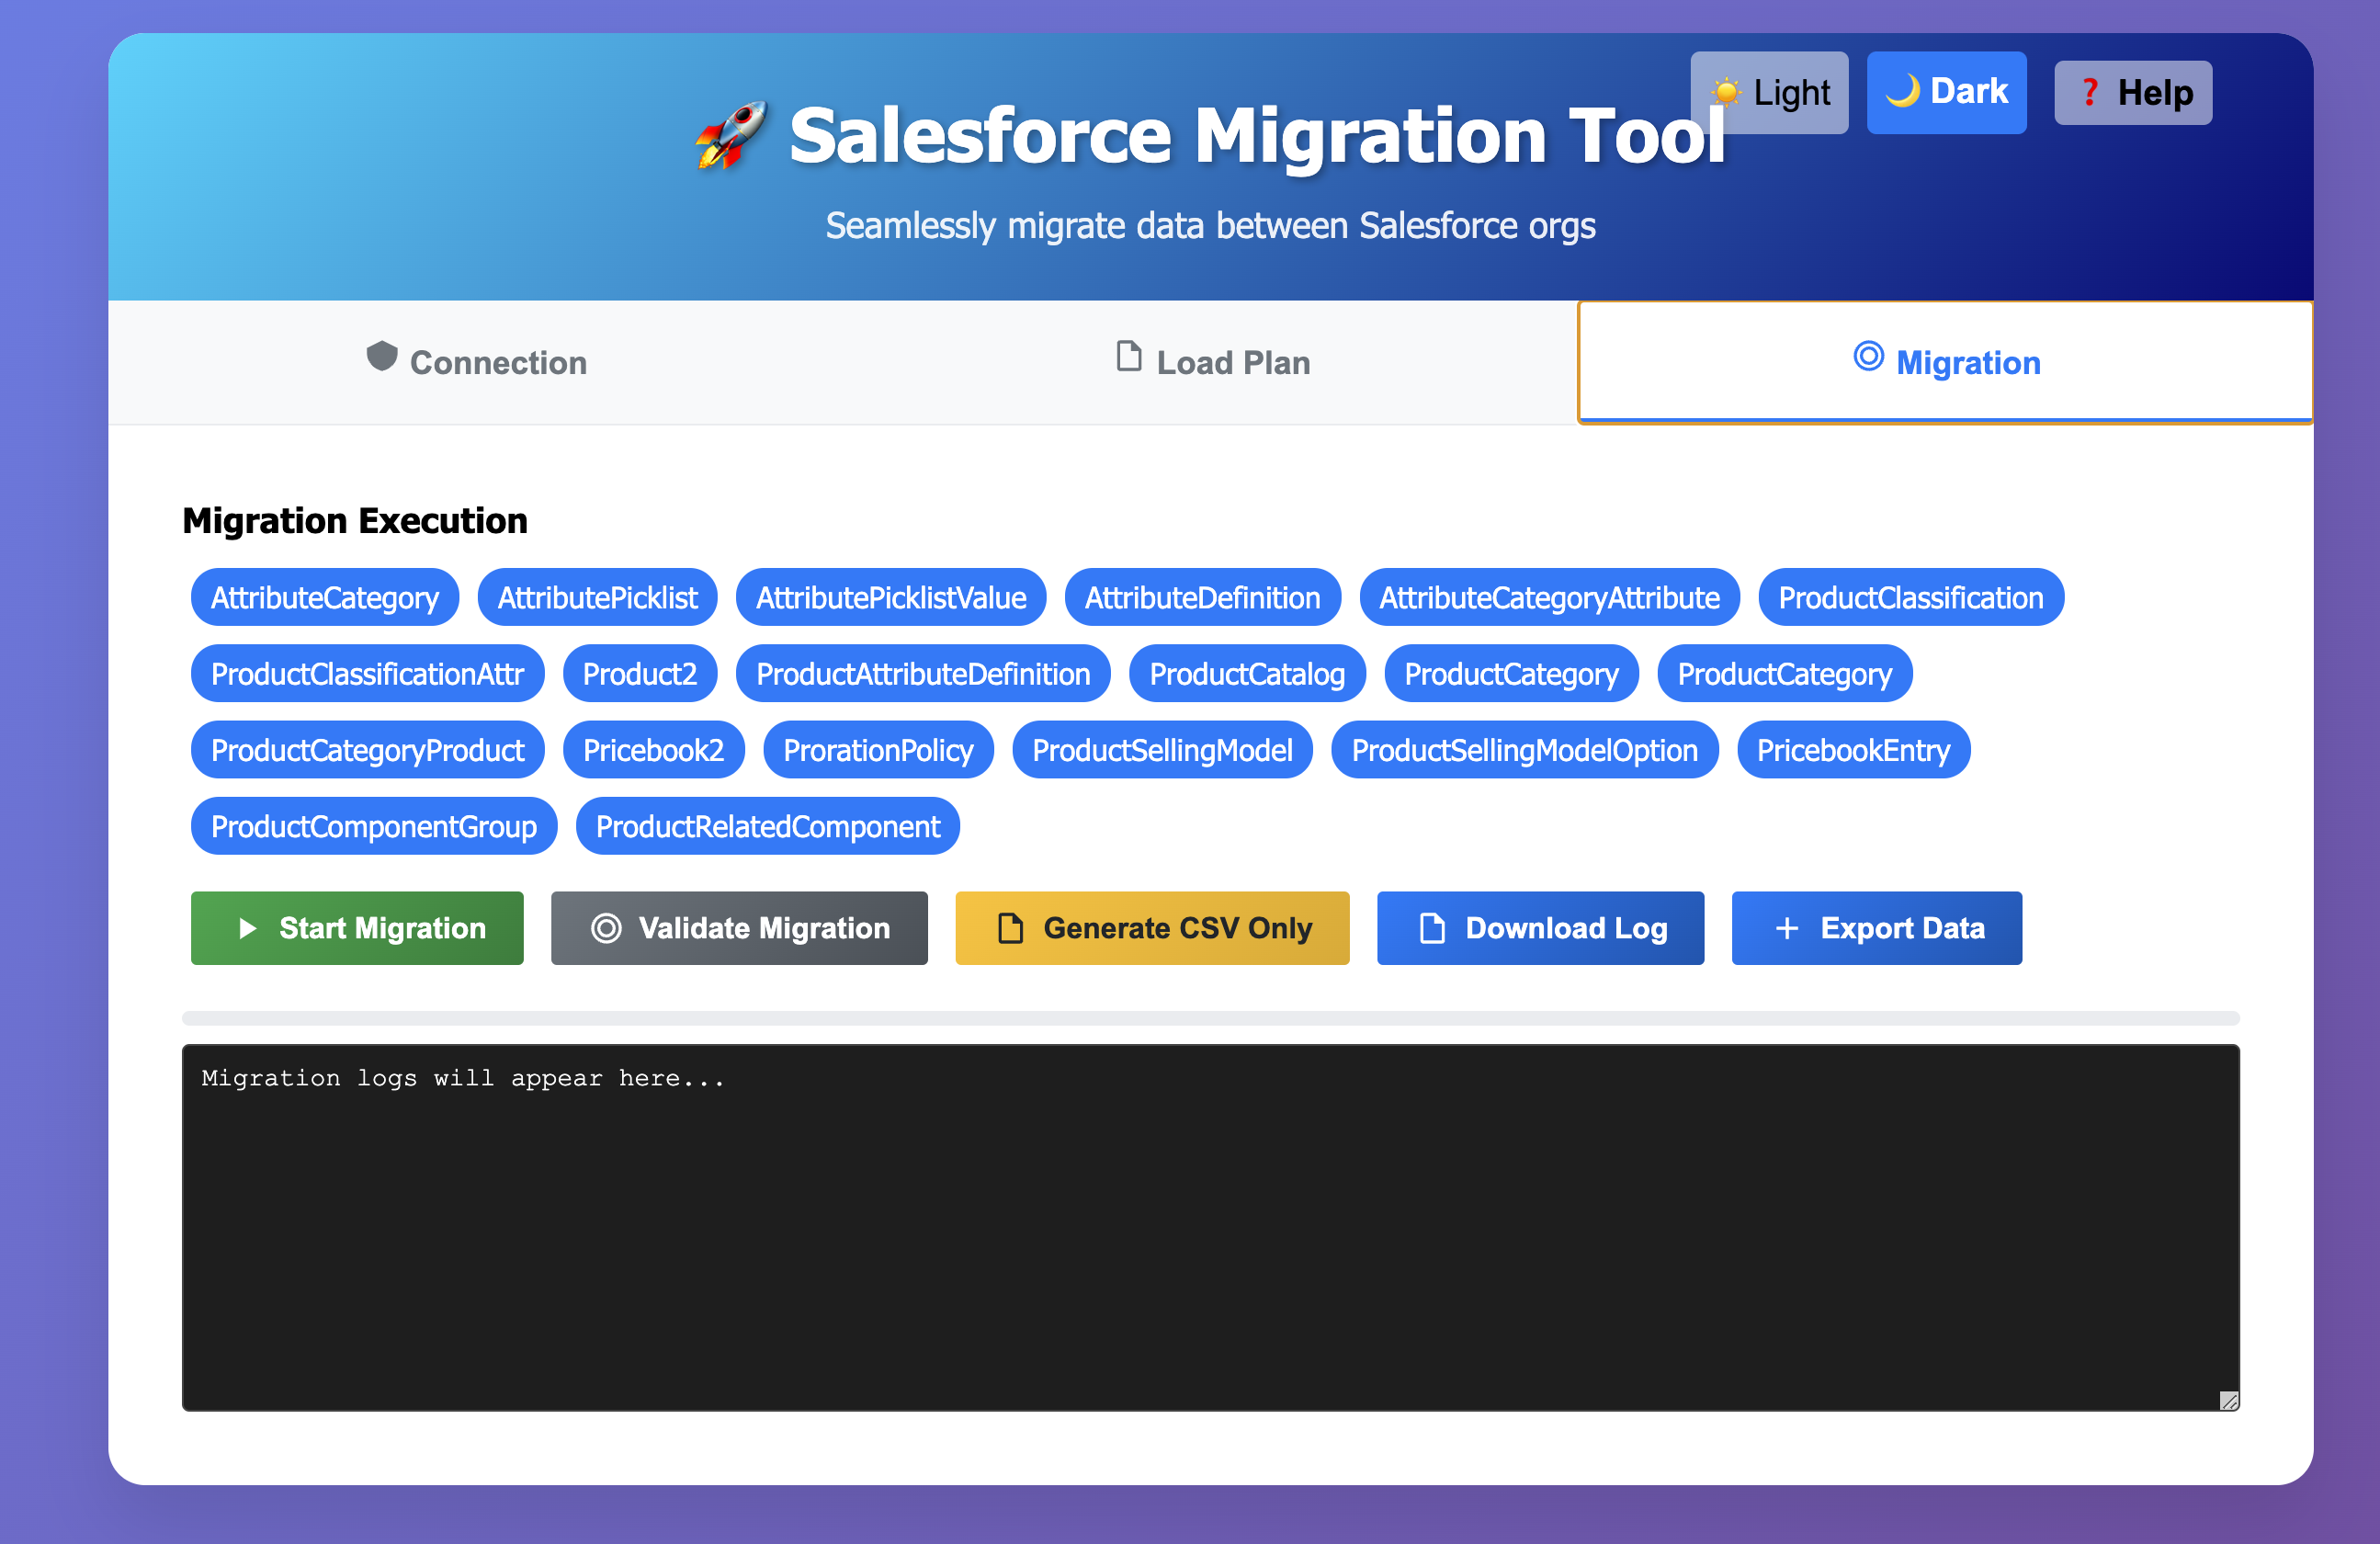Screen dimensions: 2380x1544
Task: Click the migration progress bar
Action: coord(1210,1018)
